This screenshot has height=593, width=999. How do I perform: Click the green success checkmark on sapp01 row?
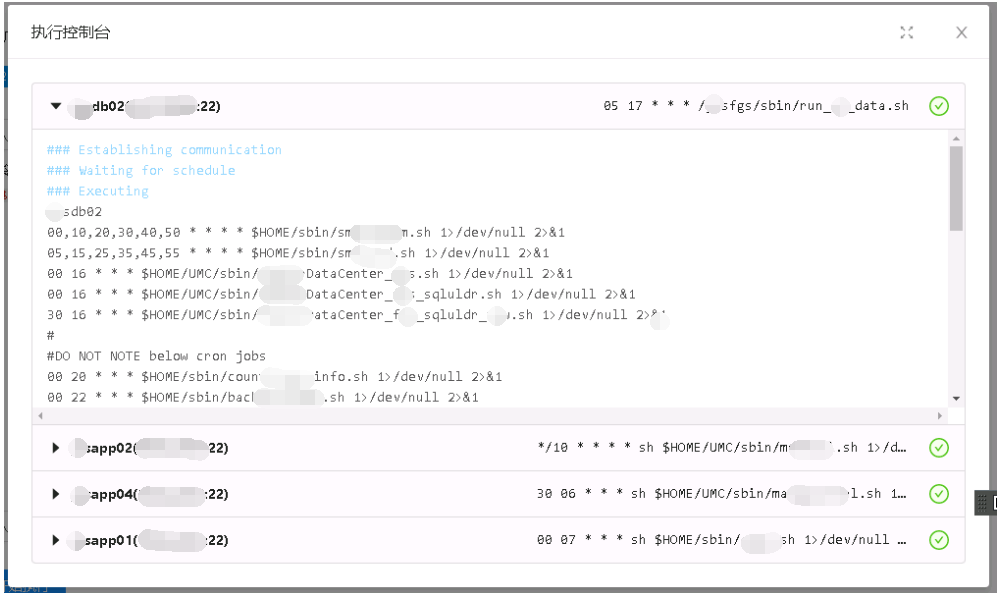938,540
